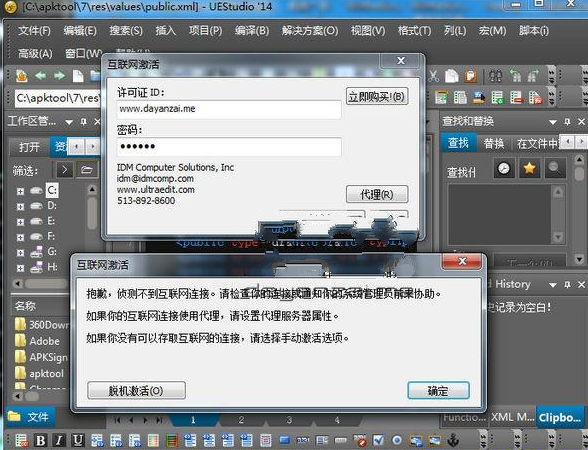Click the star favorites icon in Find panel
The image size is (588, 450).
point(529,168)
